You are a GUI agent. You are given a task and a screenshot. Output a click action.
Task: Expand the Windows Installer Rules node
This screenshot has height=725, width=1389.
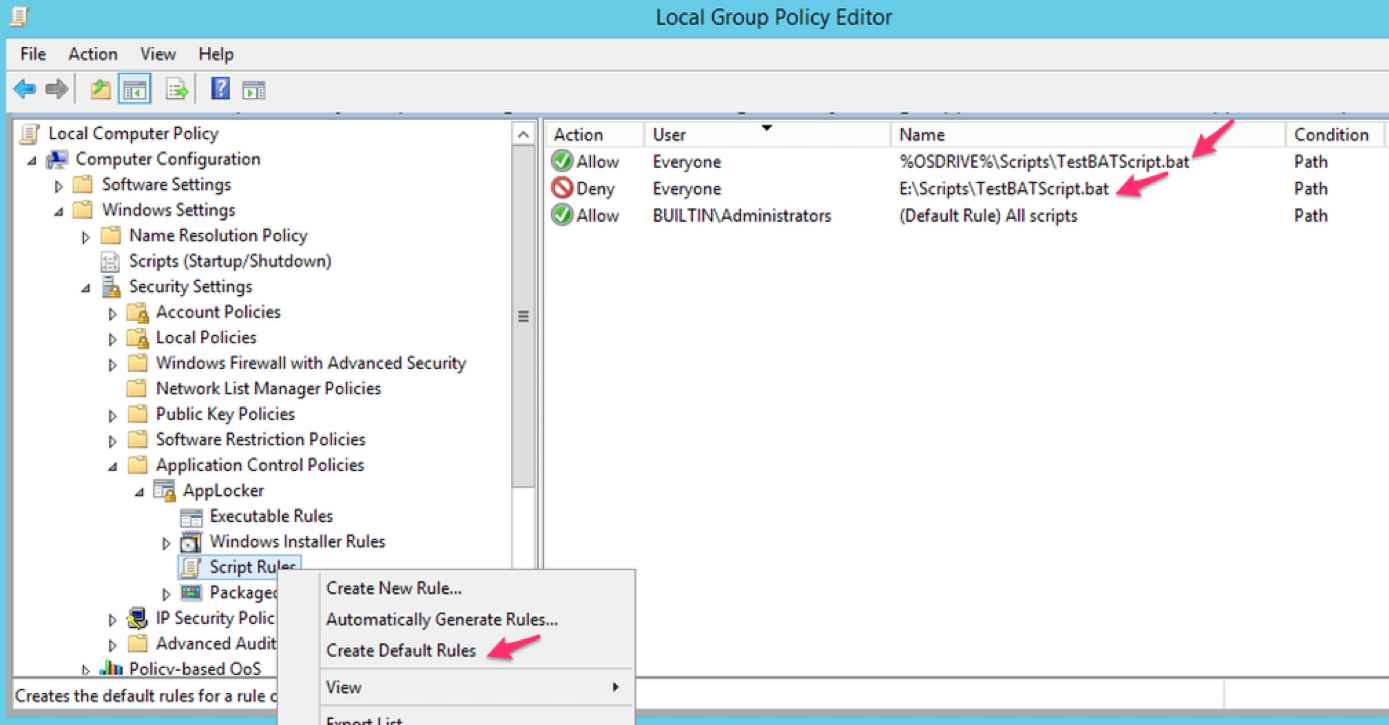point(167,541)
